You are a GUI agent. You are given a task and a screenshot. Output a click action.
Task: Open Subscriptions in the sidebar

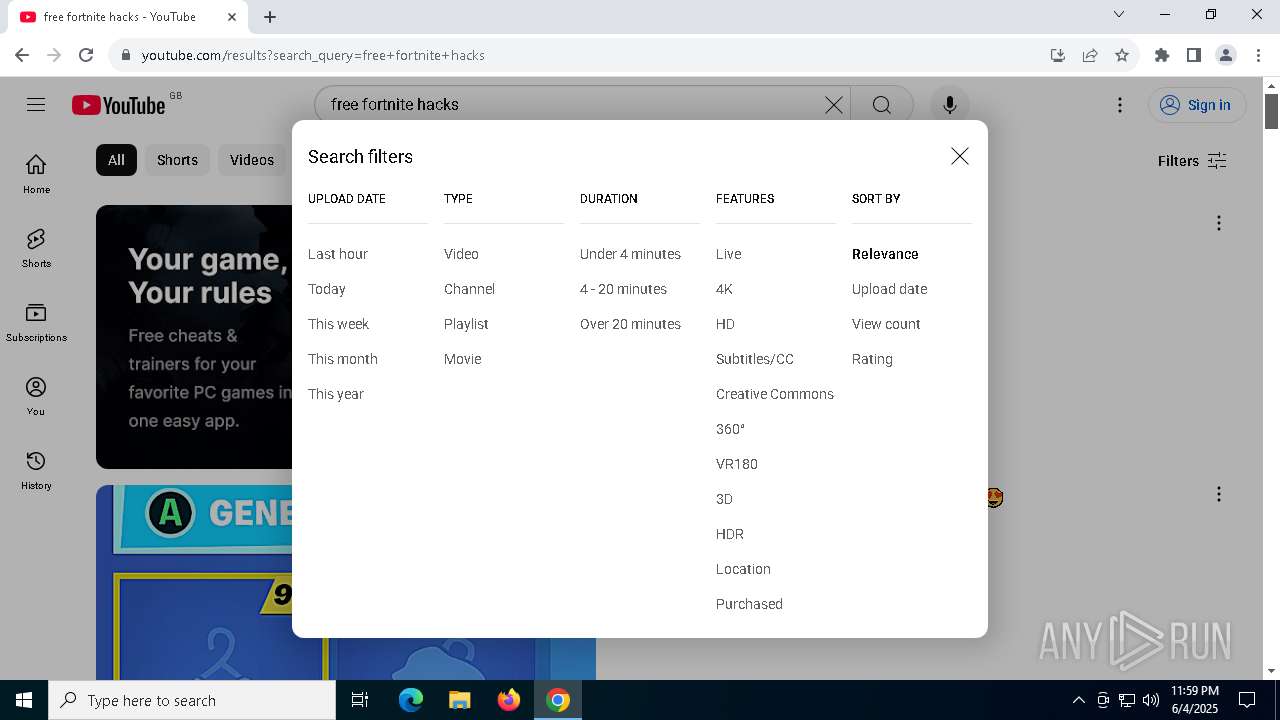coord(36,322)
